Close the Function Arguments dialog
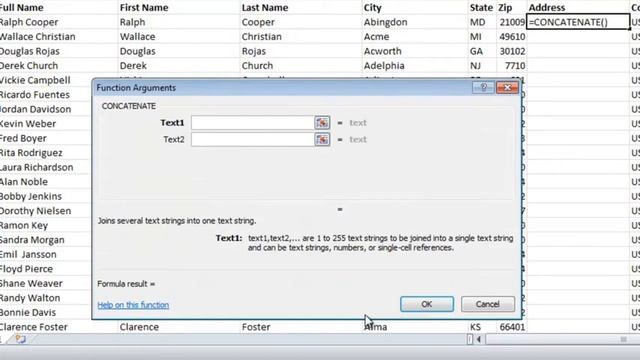 [507, 87]
